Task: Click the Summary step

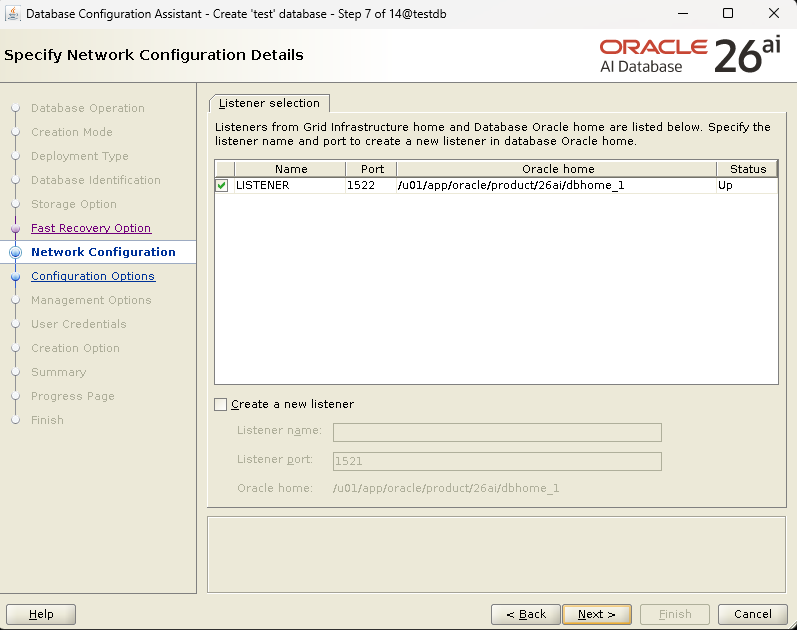Action: click(x=58, y=372)
